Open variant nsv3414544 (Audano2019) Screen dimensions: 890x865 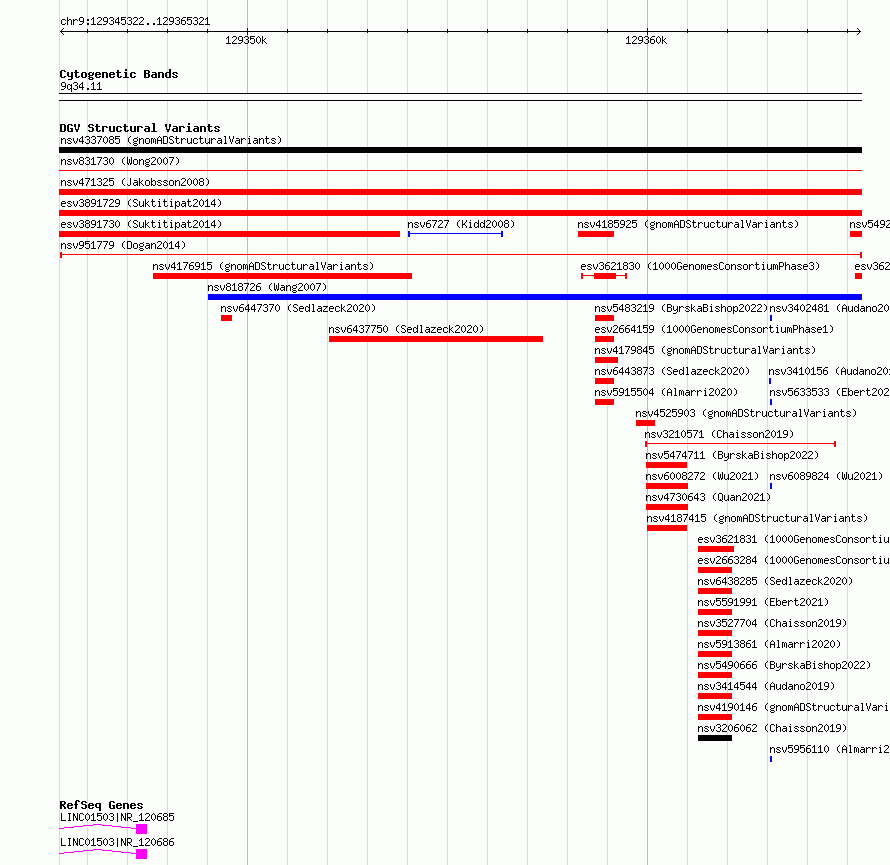pyautogui.click(x=766, y=686)
